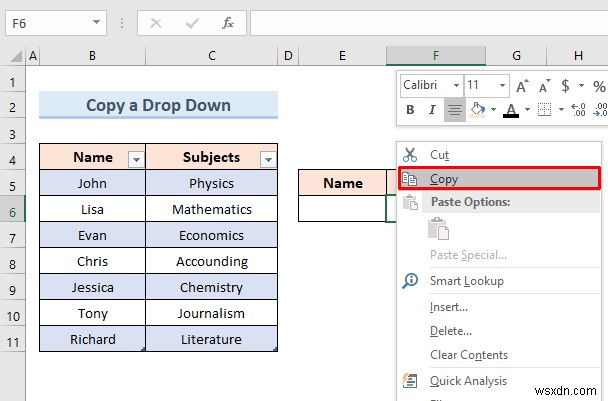Viewport: 608px width, 401px height.
Task: Select cell containing Chemistry
Action: (x=212, y=287)
